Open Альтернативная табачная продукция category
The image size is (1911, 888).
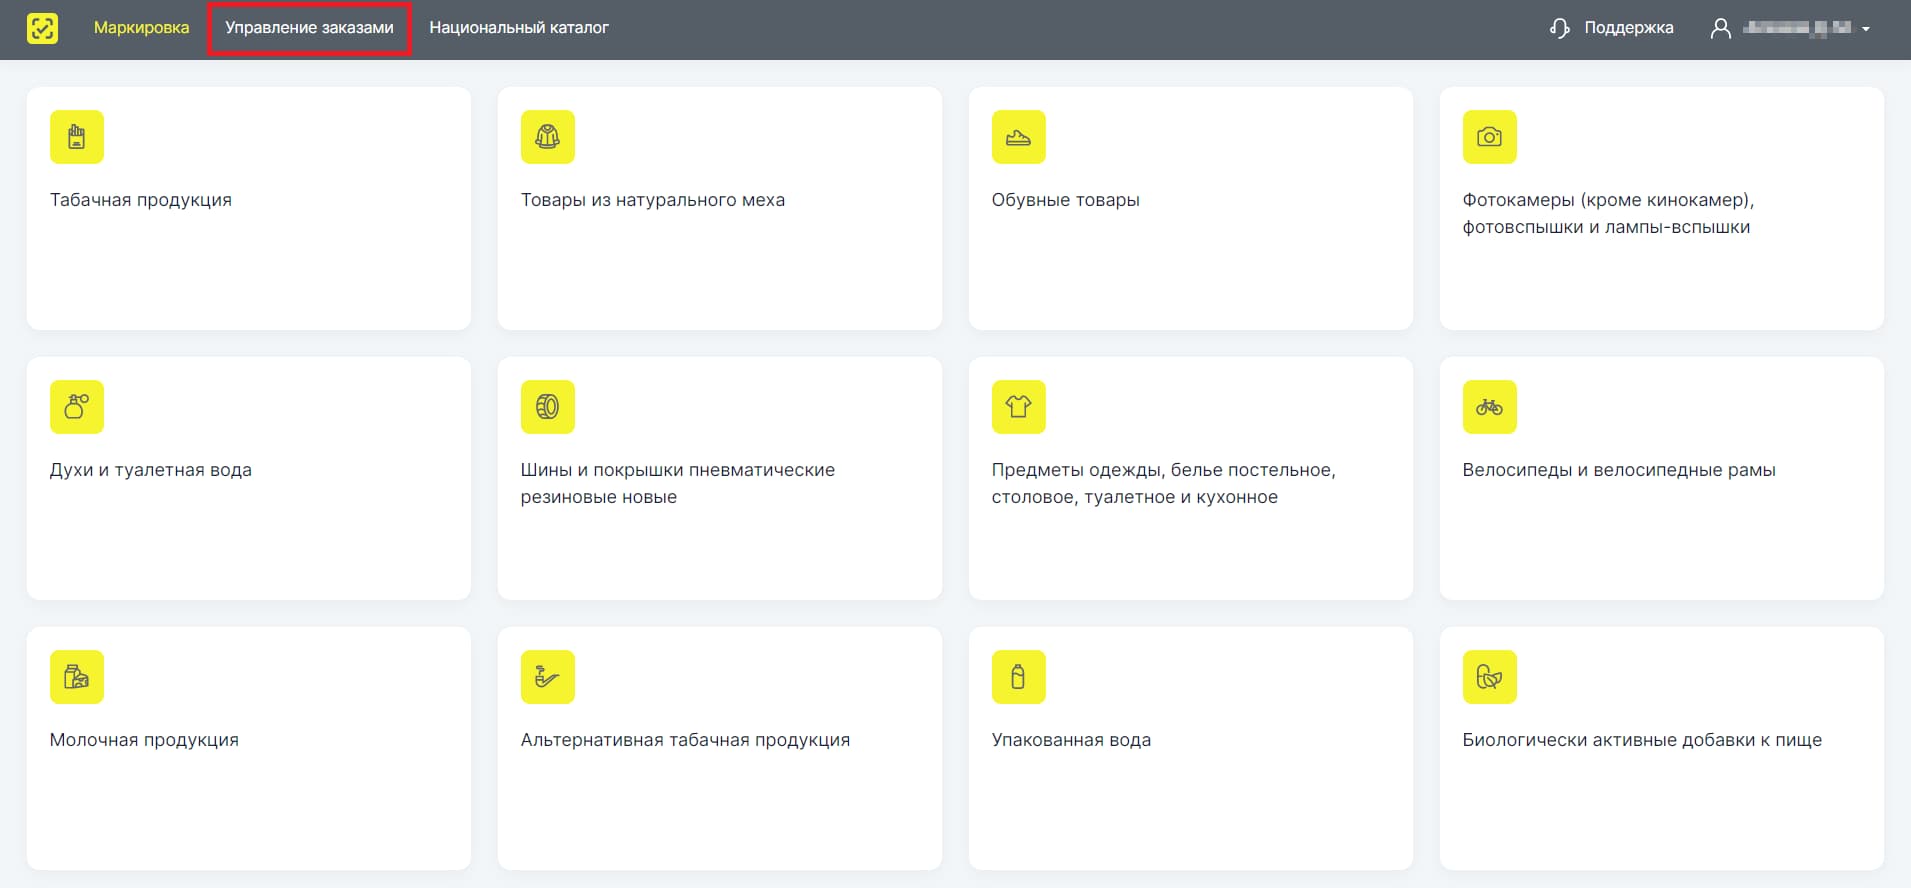click(x=720, y=748)
